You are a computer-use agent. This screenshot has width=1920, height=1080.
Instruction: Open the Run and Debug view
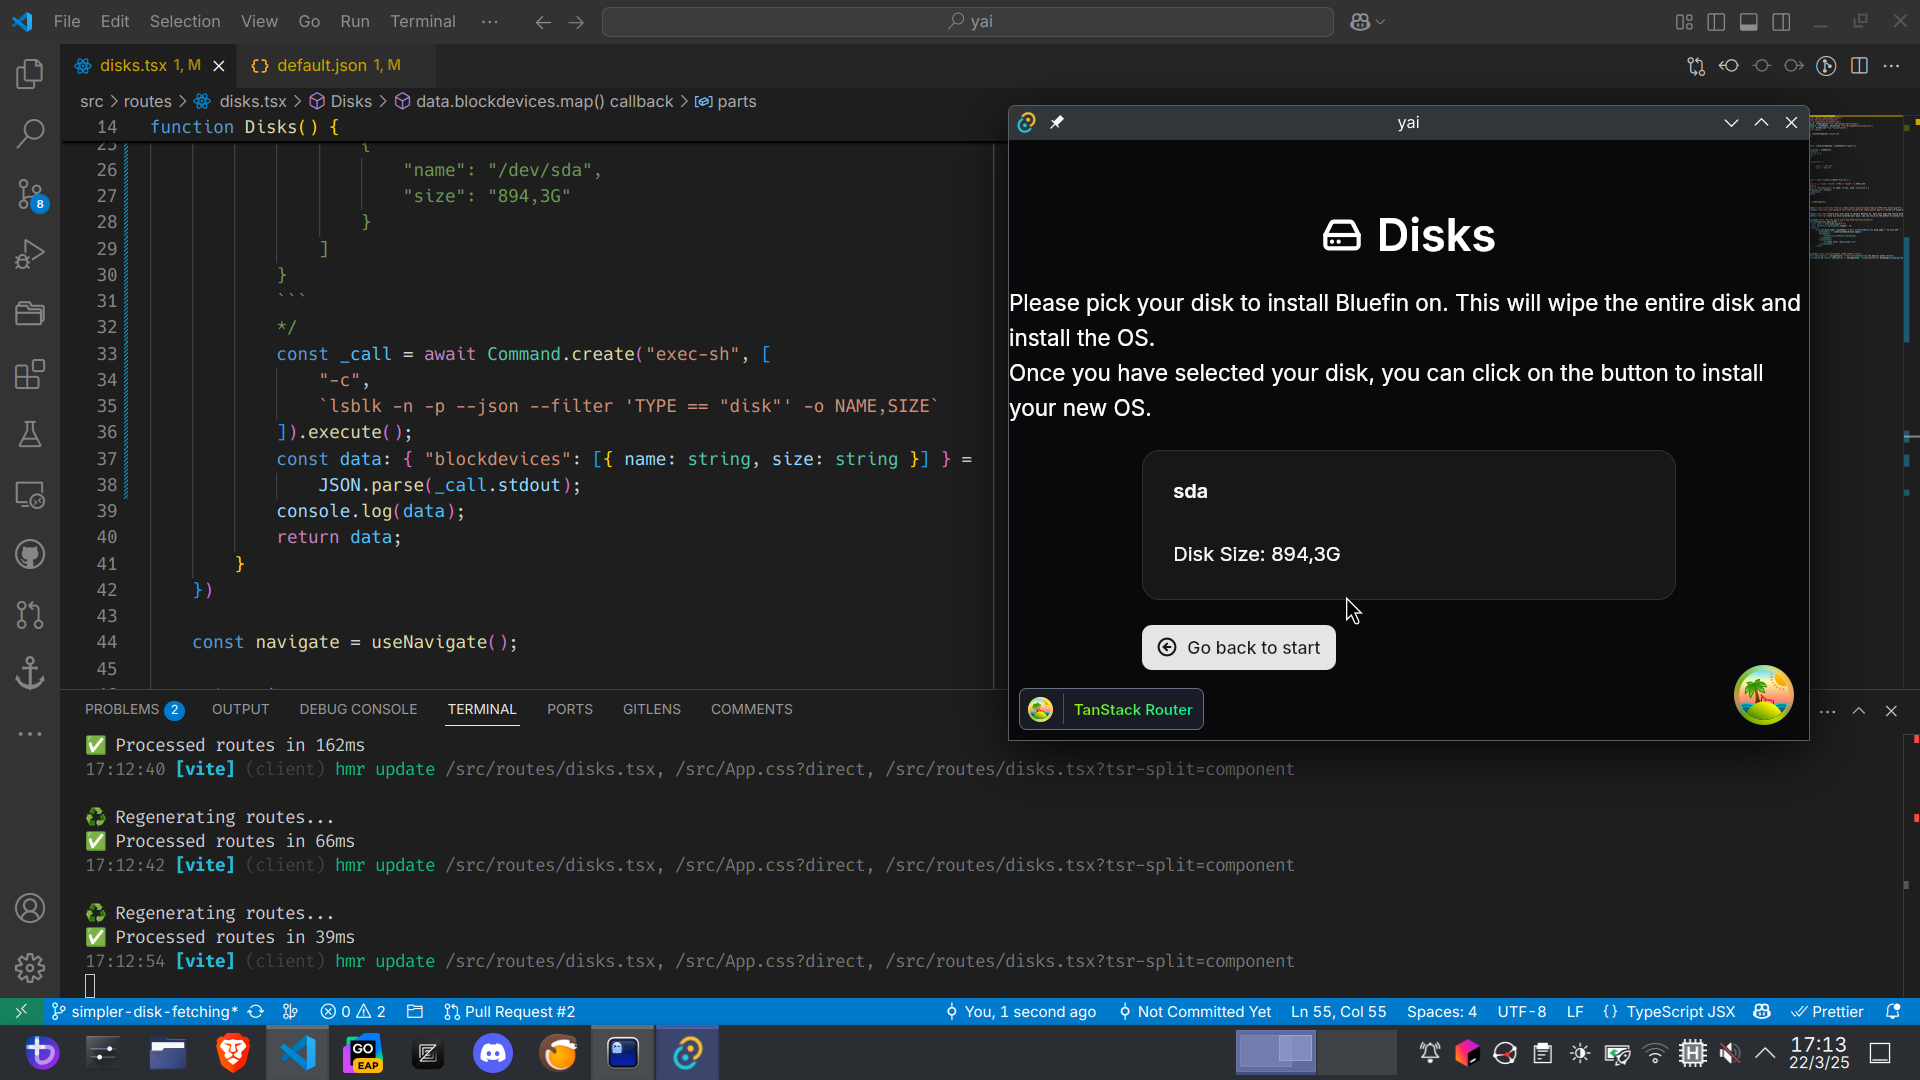coord(30,254)
